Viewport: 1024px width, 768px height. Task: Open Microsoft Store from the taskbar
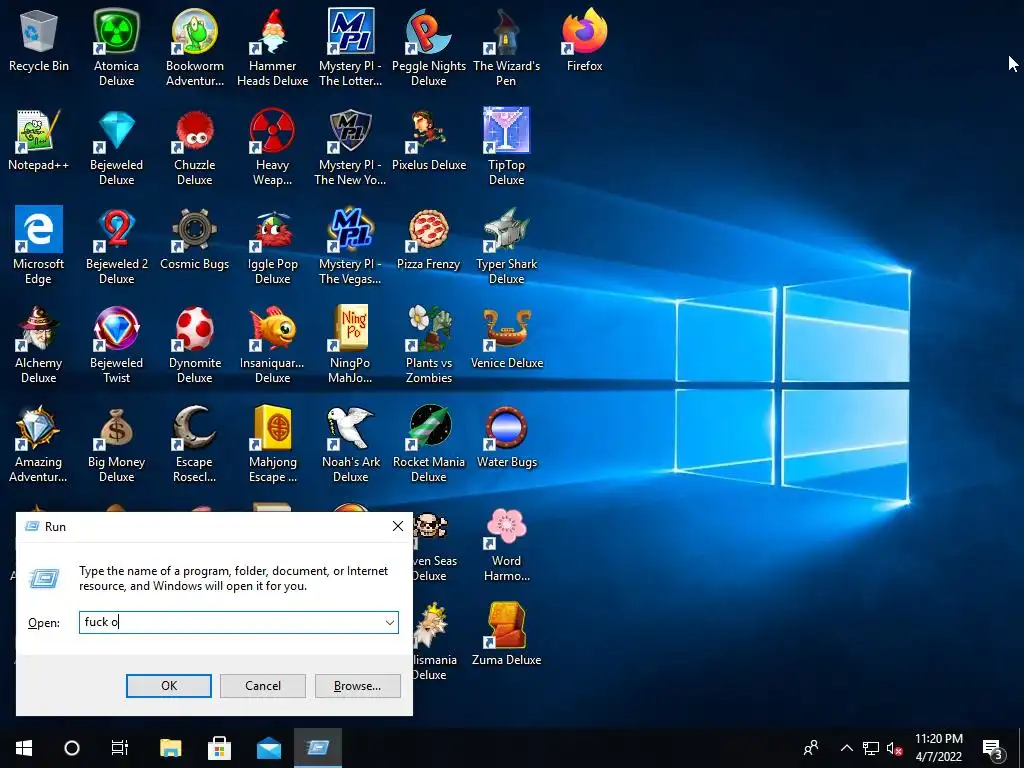point(219,748)
